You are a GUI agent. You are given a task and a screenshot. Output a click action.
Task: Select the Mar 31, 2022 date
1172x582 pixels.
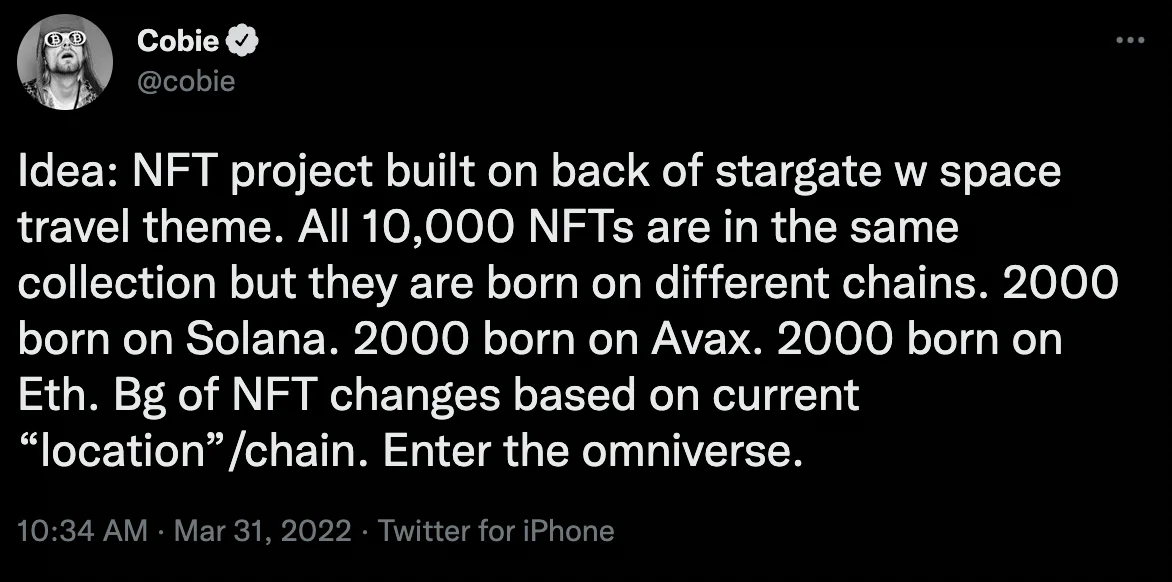[x=262, y=531]
